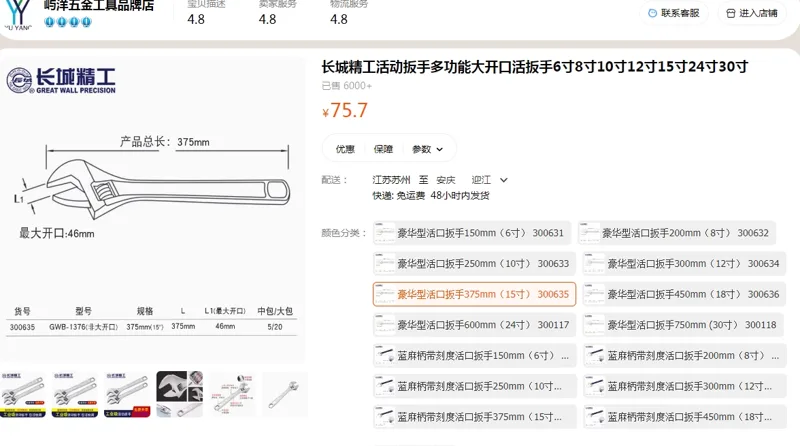Click the 5/20 pack quantity cell

tap(275, 327)
